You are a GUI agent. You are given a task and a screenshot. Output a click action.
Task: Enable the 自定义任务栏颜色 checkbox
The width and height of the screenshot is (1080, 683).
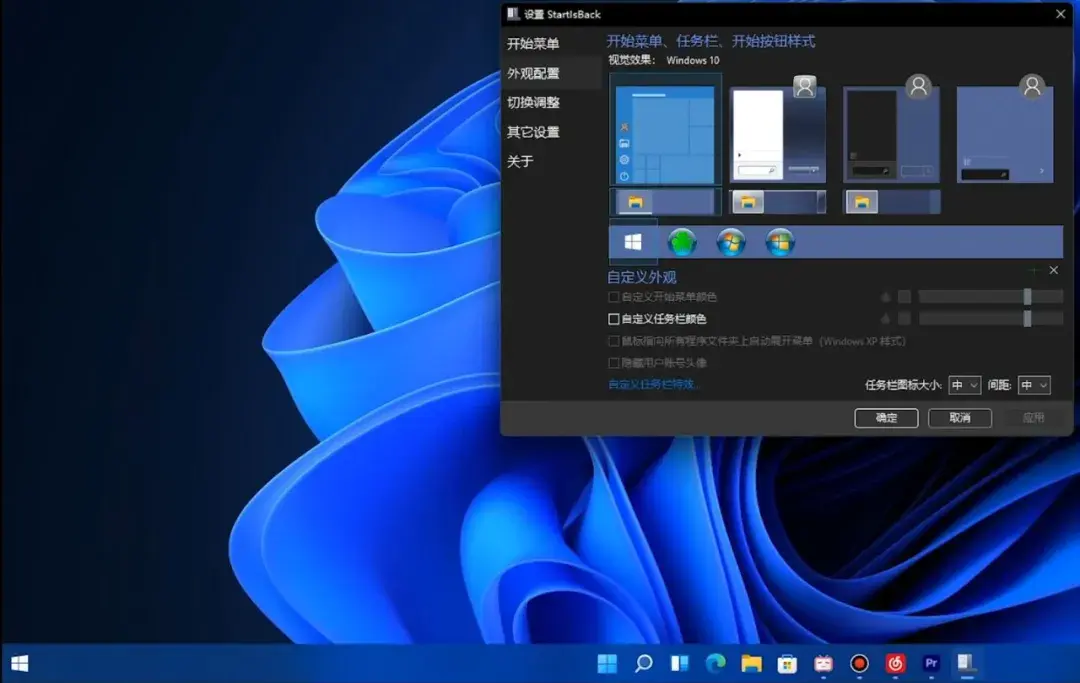coord(612,318)
